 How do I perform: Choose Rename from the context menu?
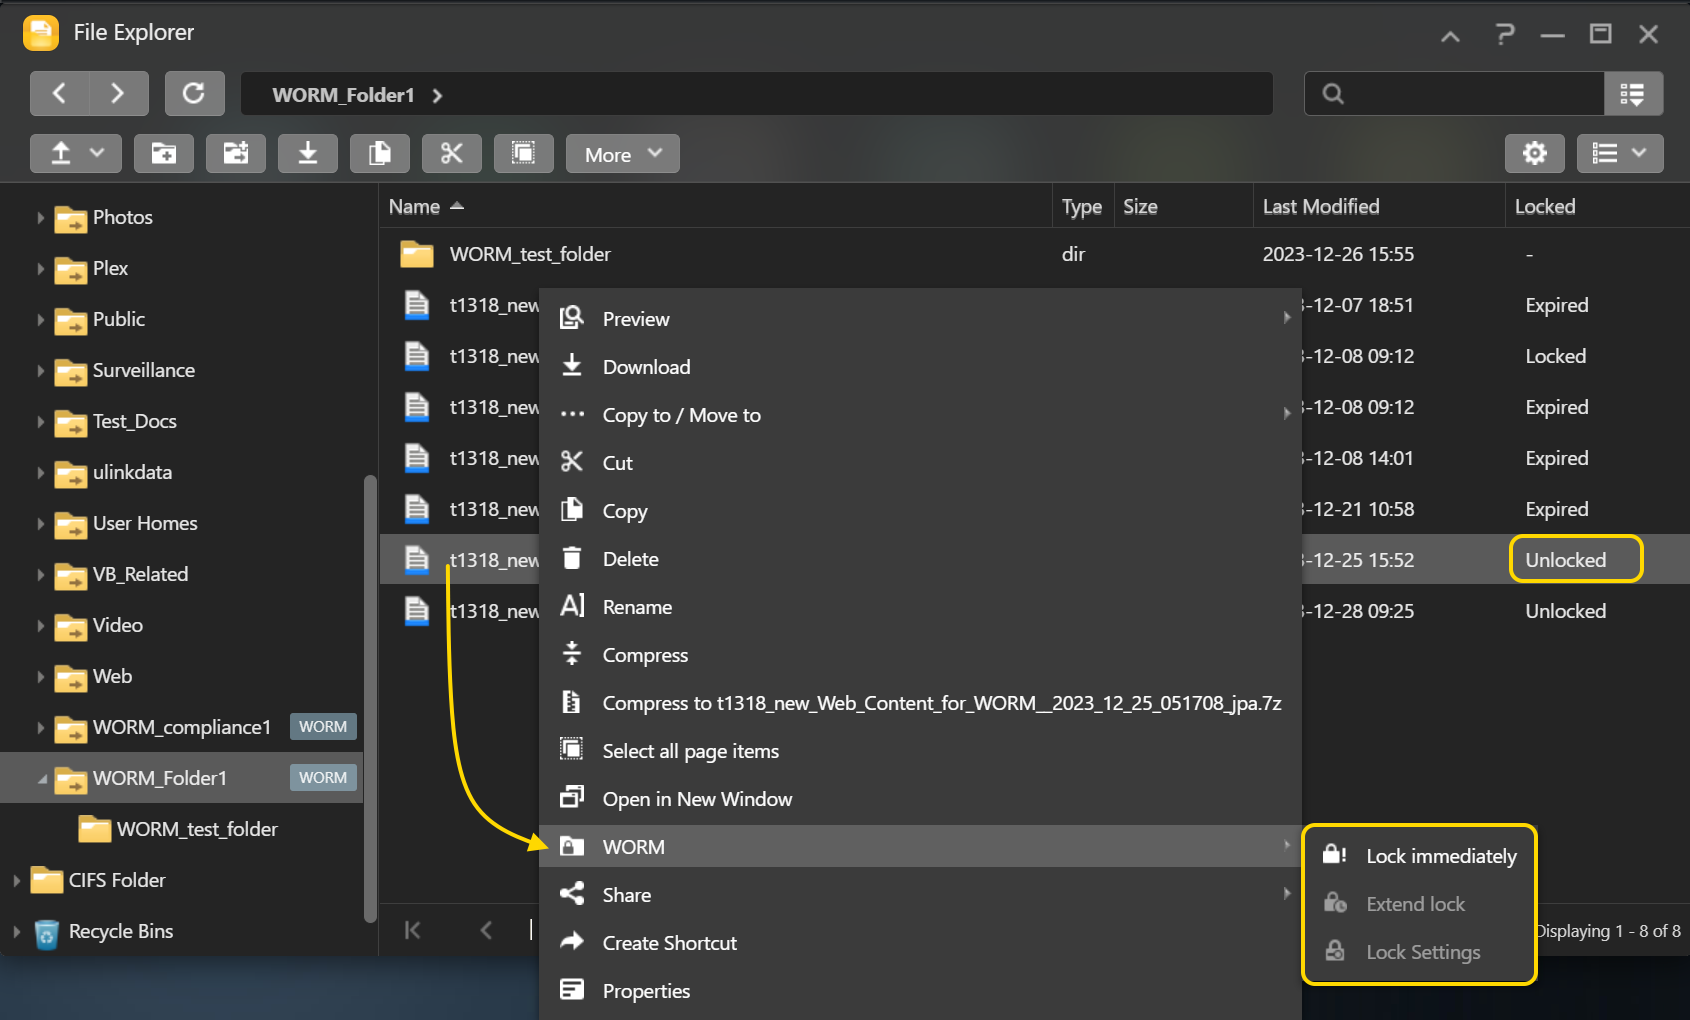920,607
